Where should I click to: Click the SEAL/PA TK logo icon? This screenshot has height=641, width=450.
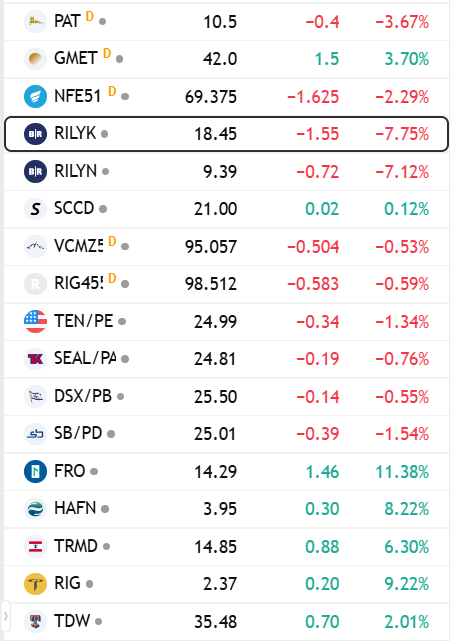pos(35,359)
